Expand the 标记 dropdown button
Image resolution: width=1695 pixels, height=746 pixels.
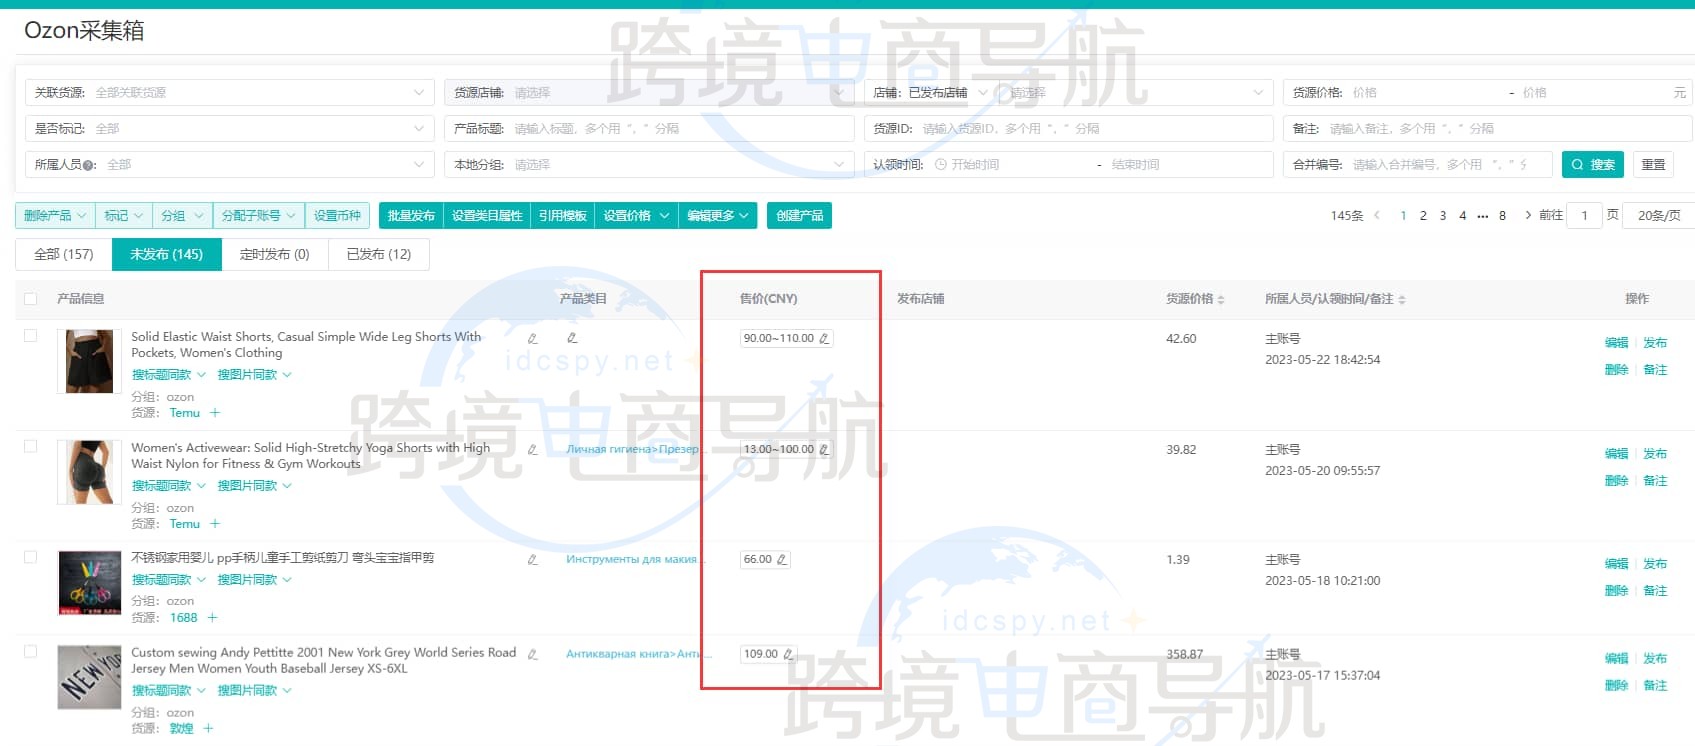(124, 215)
